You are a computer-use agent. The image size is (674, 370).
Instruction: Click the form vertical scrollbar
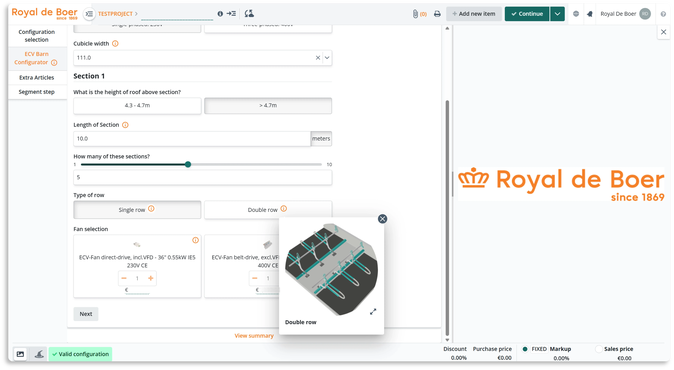(447, 217)
